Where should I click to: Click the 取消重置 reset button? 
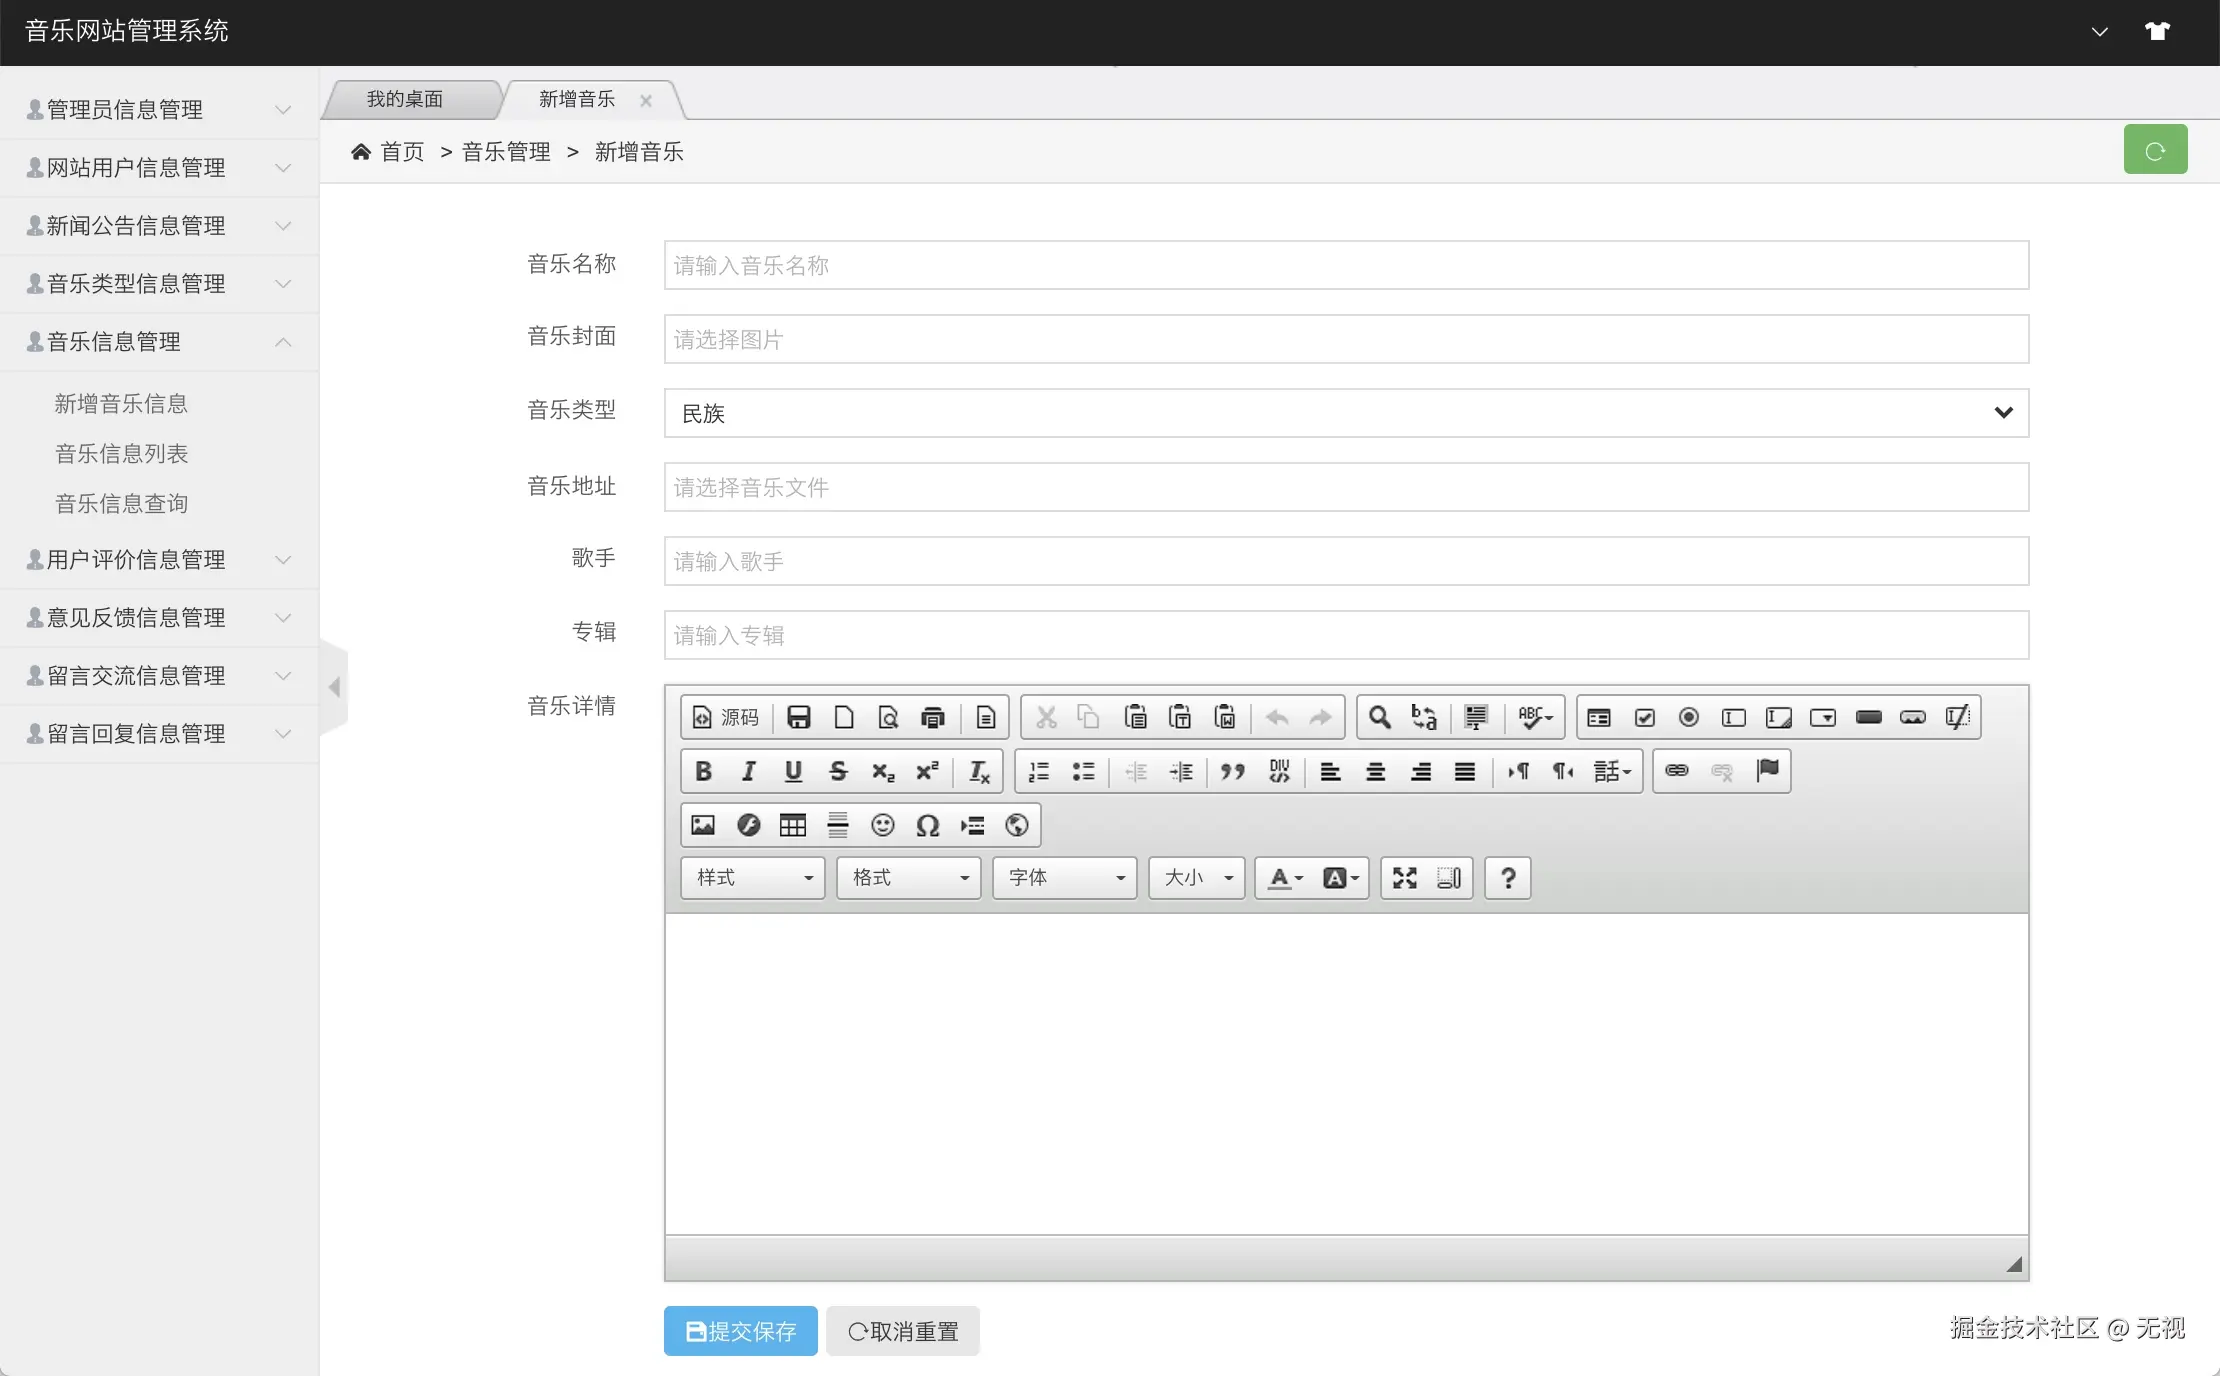click(x=902, y=1331)
